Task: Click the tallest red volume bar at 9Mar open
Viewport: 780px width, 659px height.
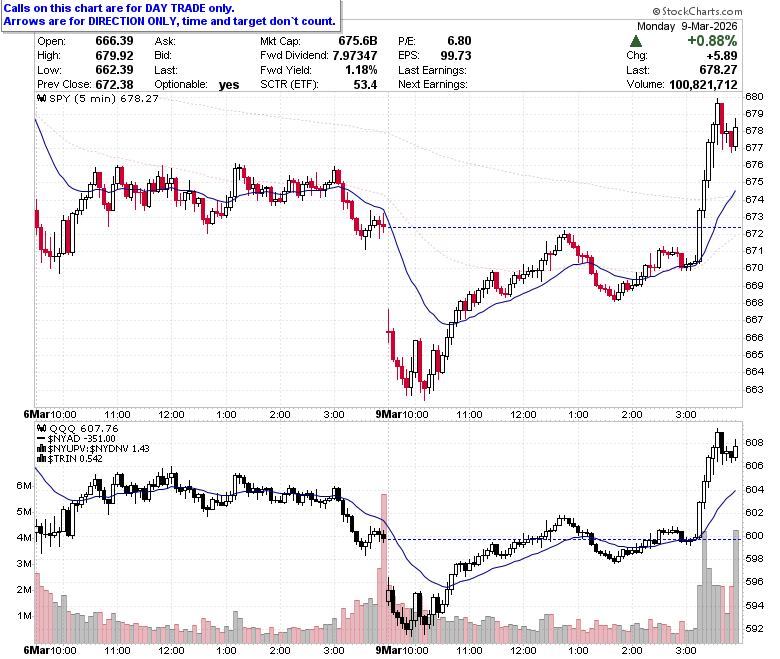Action: (384, 567)
